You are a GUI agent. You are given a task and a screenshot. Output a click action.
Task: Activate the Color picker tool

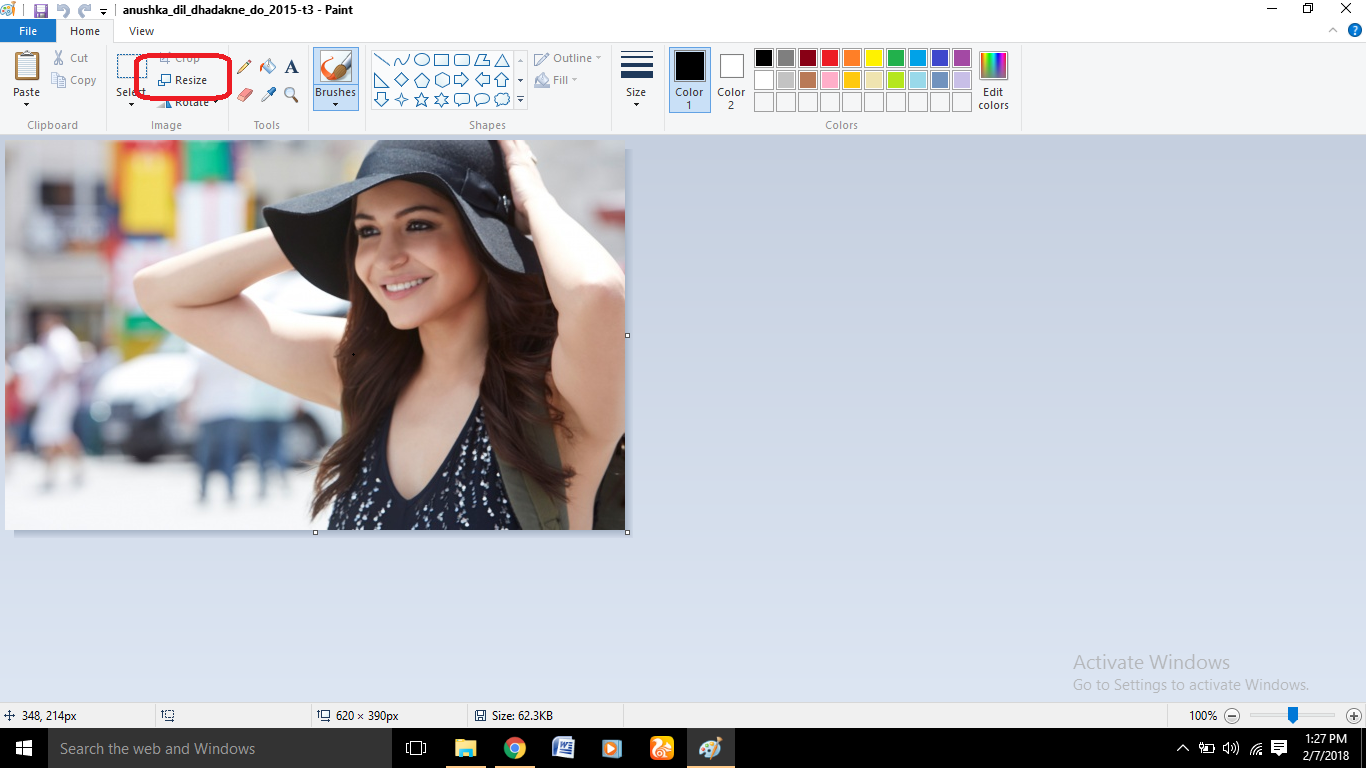point(267,95)
